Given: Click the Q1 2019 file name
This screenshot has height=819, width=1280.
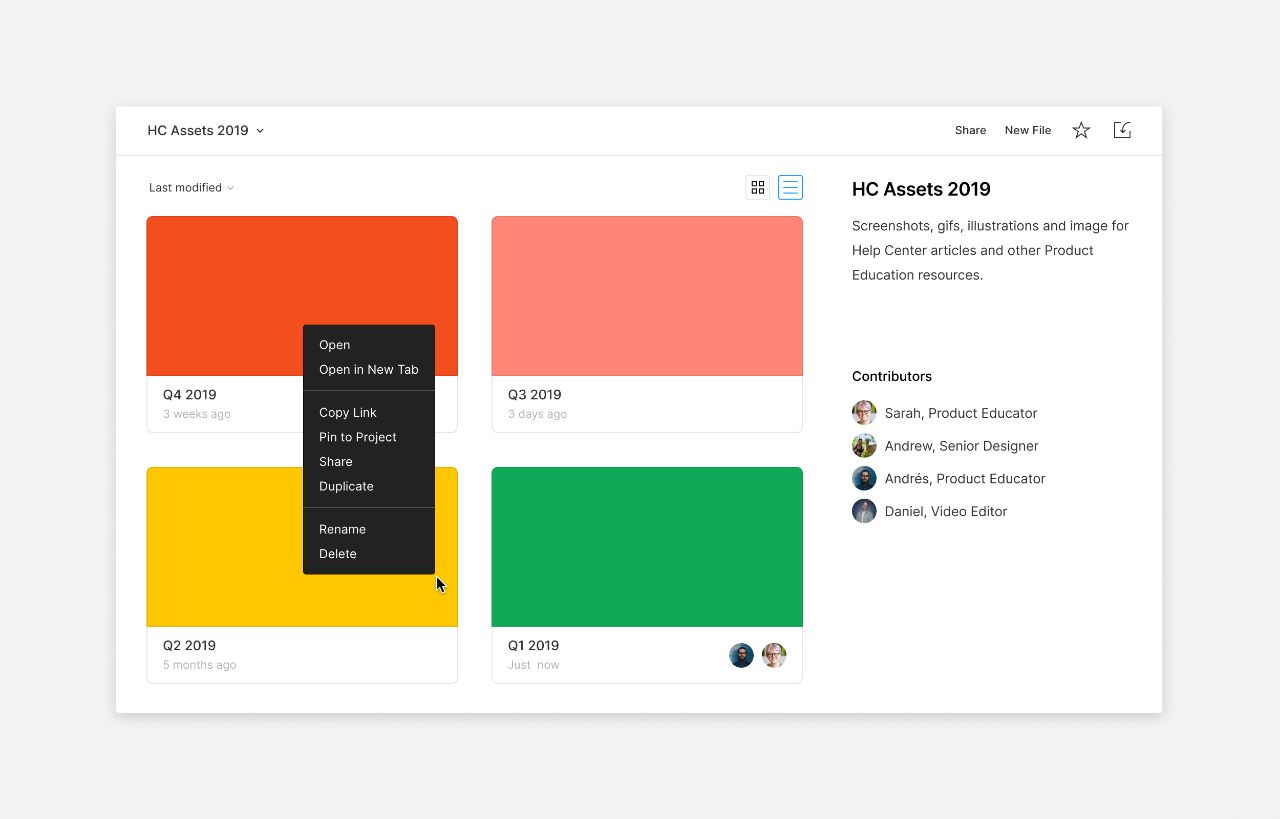Looking at the screenshot, I should click(x=534, y=646).
